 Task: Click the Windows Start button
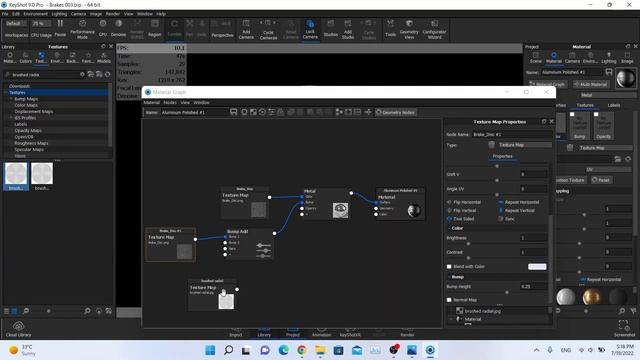click(210, 350)
